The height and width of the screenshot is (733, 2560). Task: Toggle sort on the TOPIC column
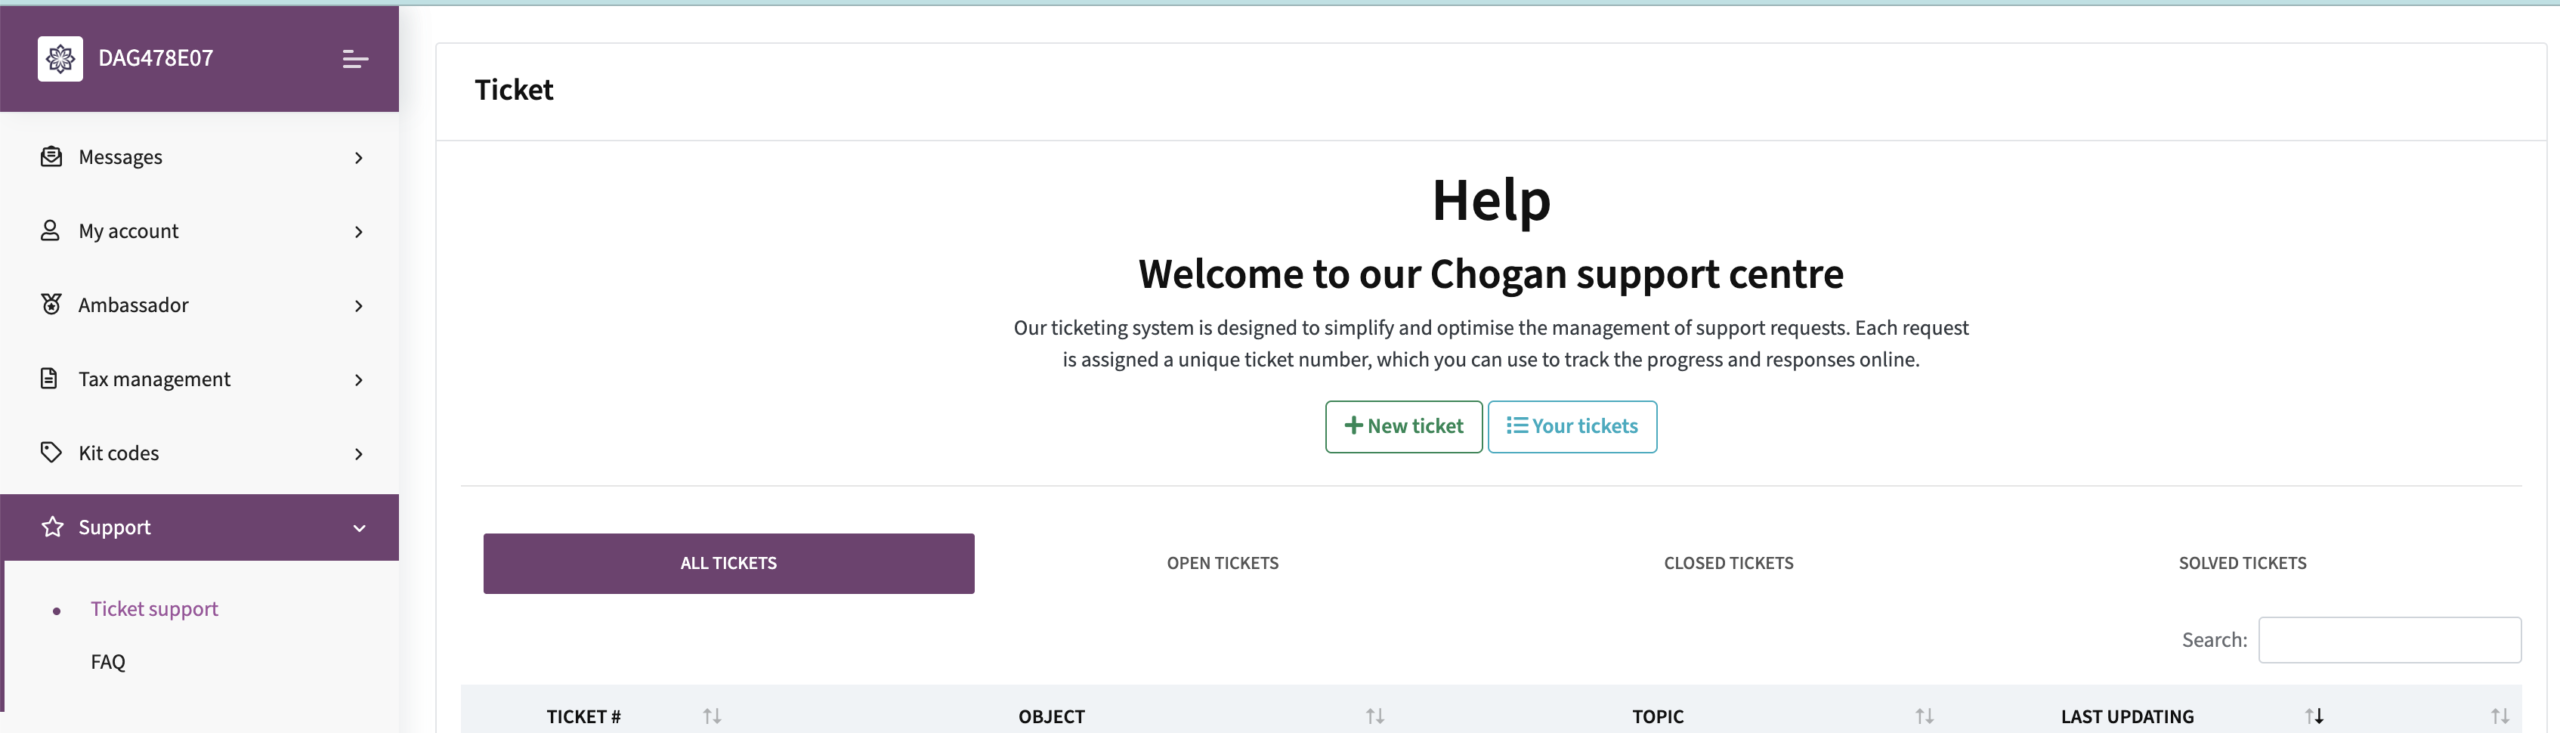pyautogui.click(x=1924, y=715)
